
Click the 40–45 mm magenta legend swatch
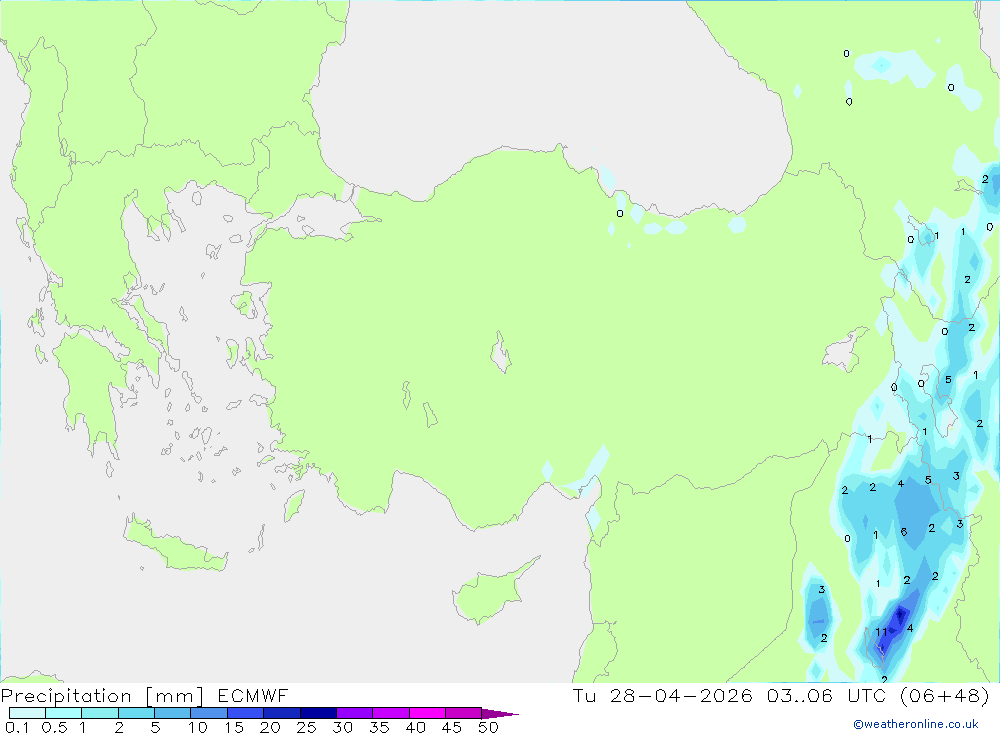point(427,713)
